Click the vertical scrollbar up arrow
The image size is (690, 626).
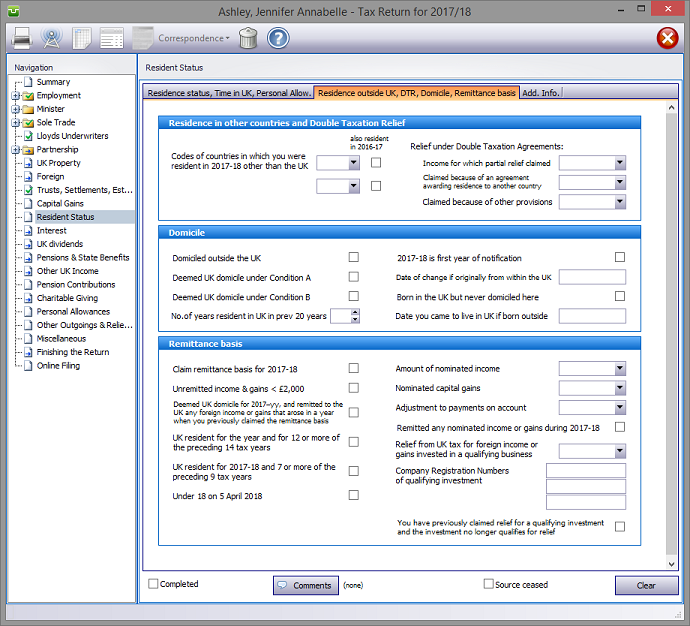(672, 107)
